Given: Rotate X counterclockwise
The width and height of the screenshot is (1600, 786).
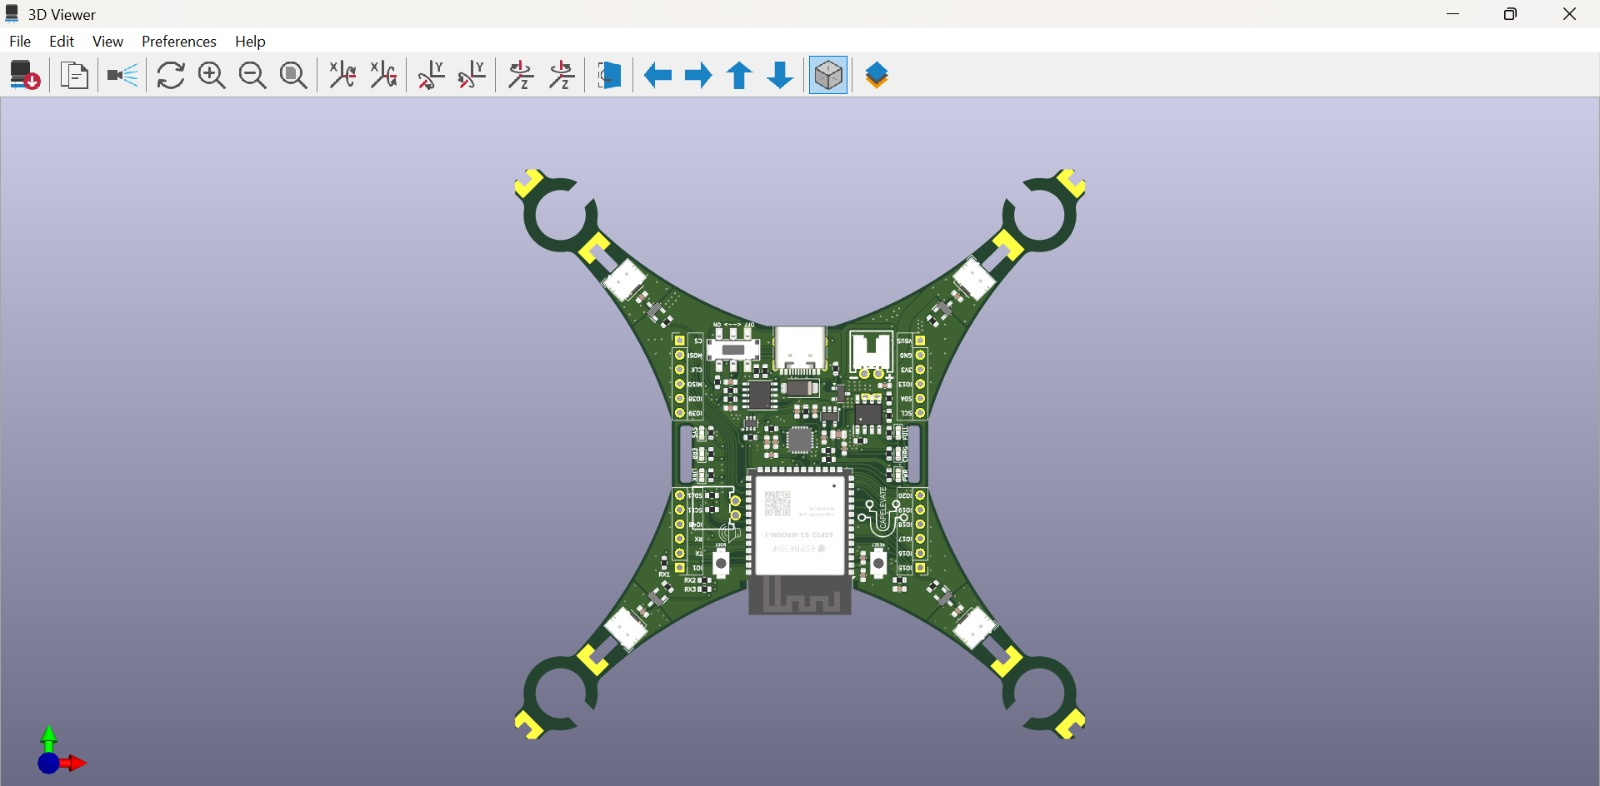Looking at the screenshot, I should pyautogui.click(x=384, y=75).
